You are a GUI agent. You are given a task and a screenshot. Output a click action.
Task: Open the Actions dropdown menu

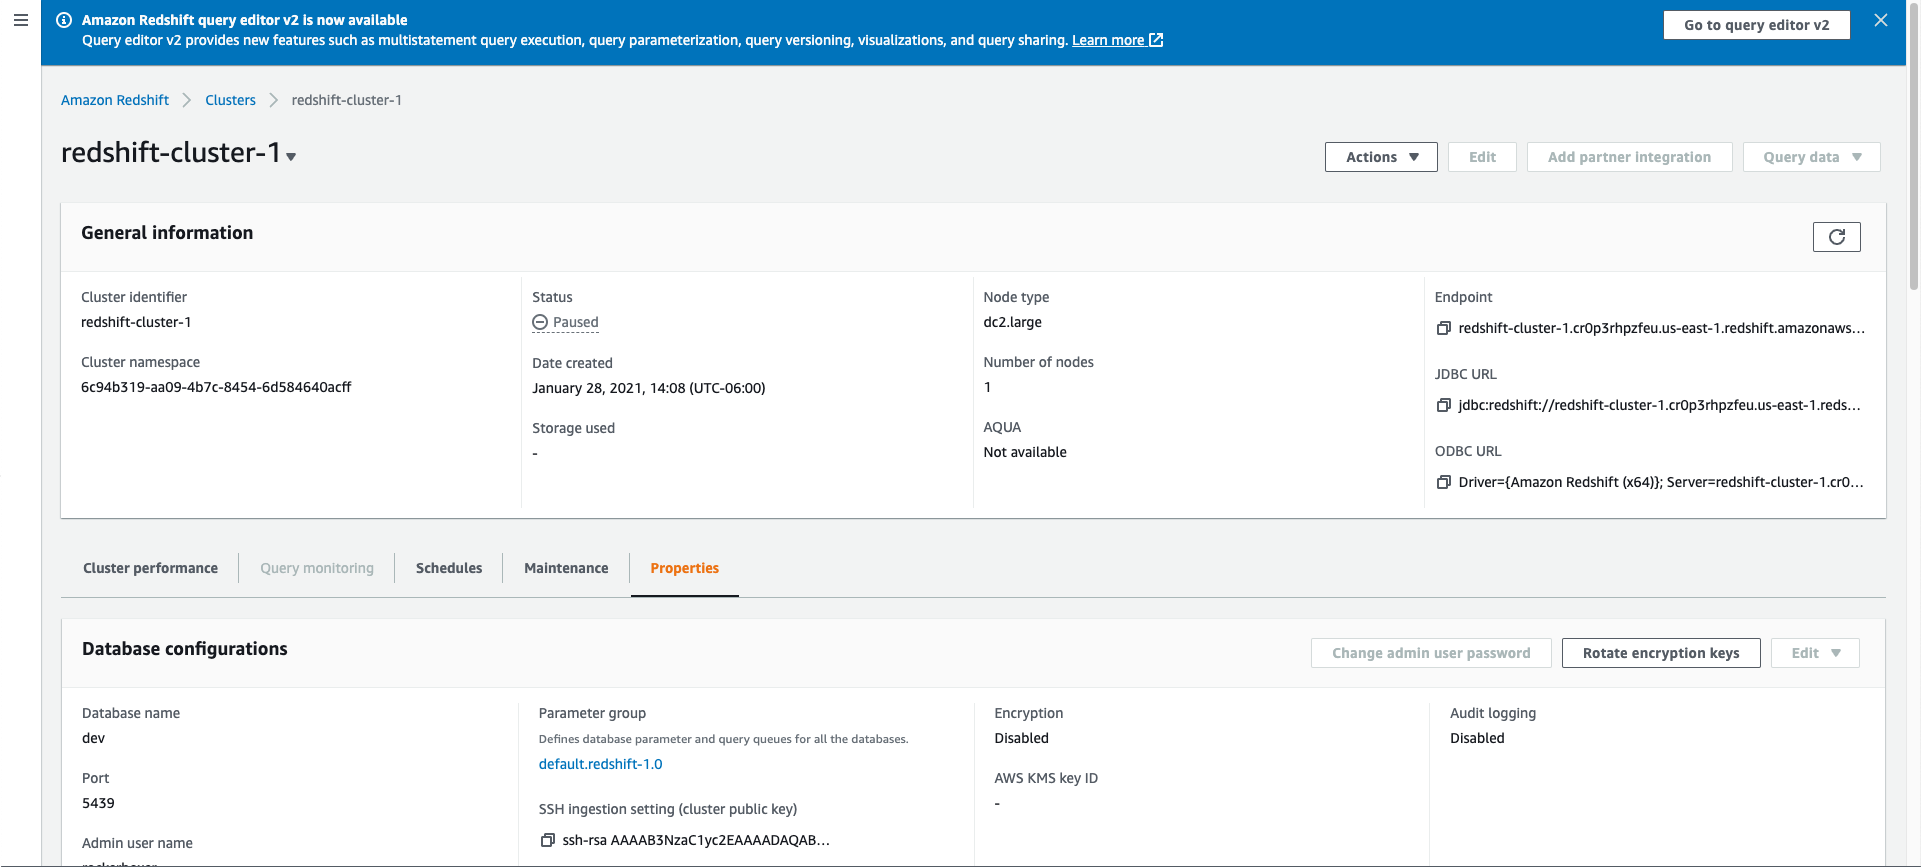pos(1381,157)
